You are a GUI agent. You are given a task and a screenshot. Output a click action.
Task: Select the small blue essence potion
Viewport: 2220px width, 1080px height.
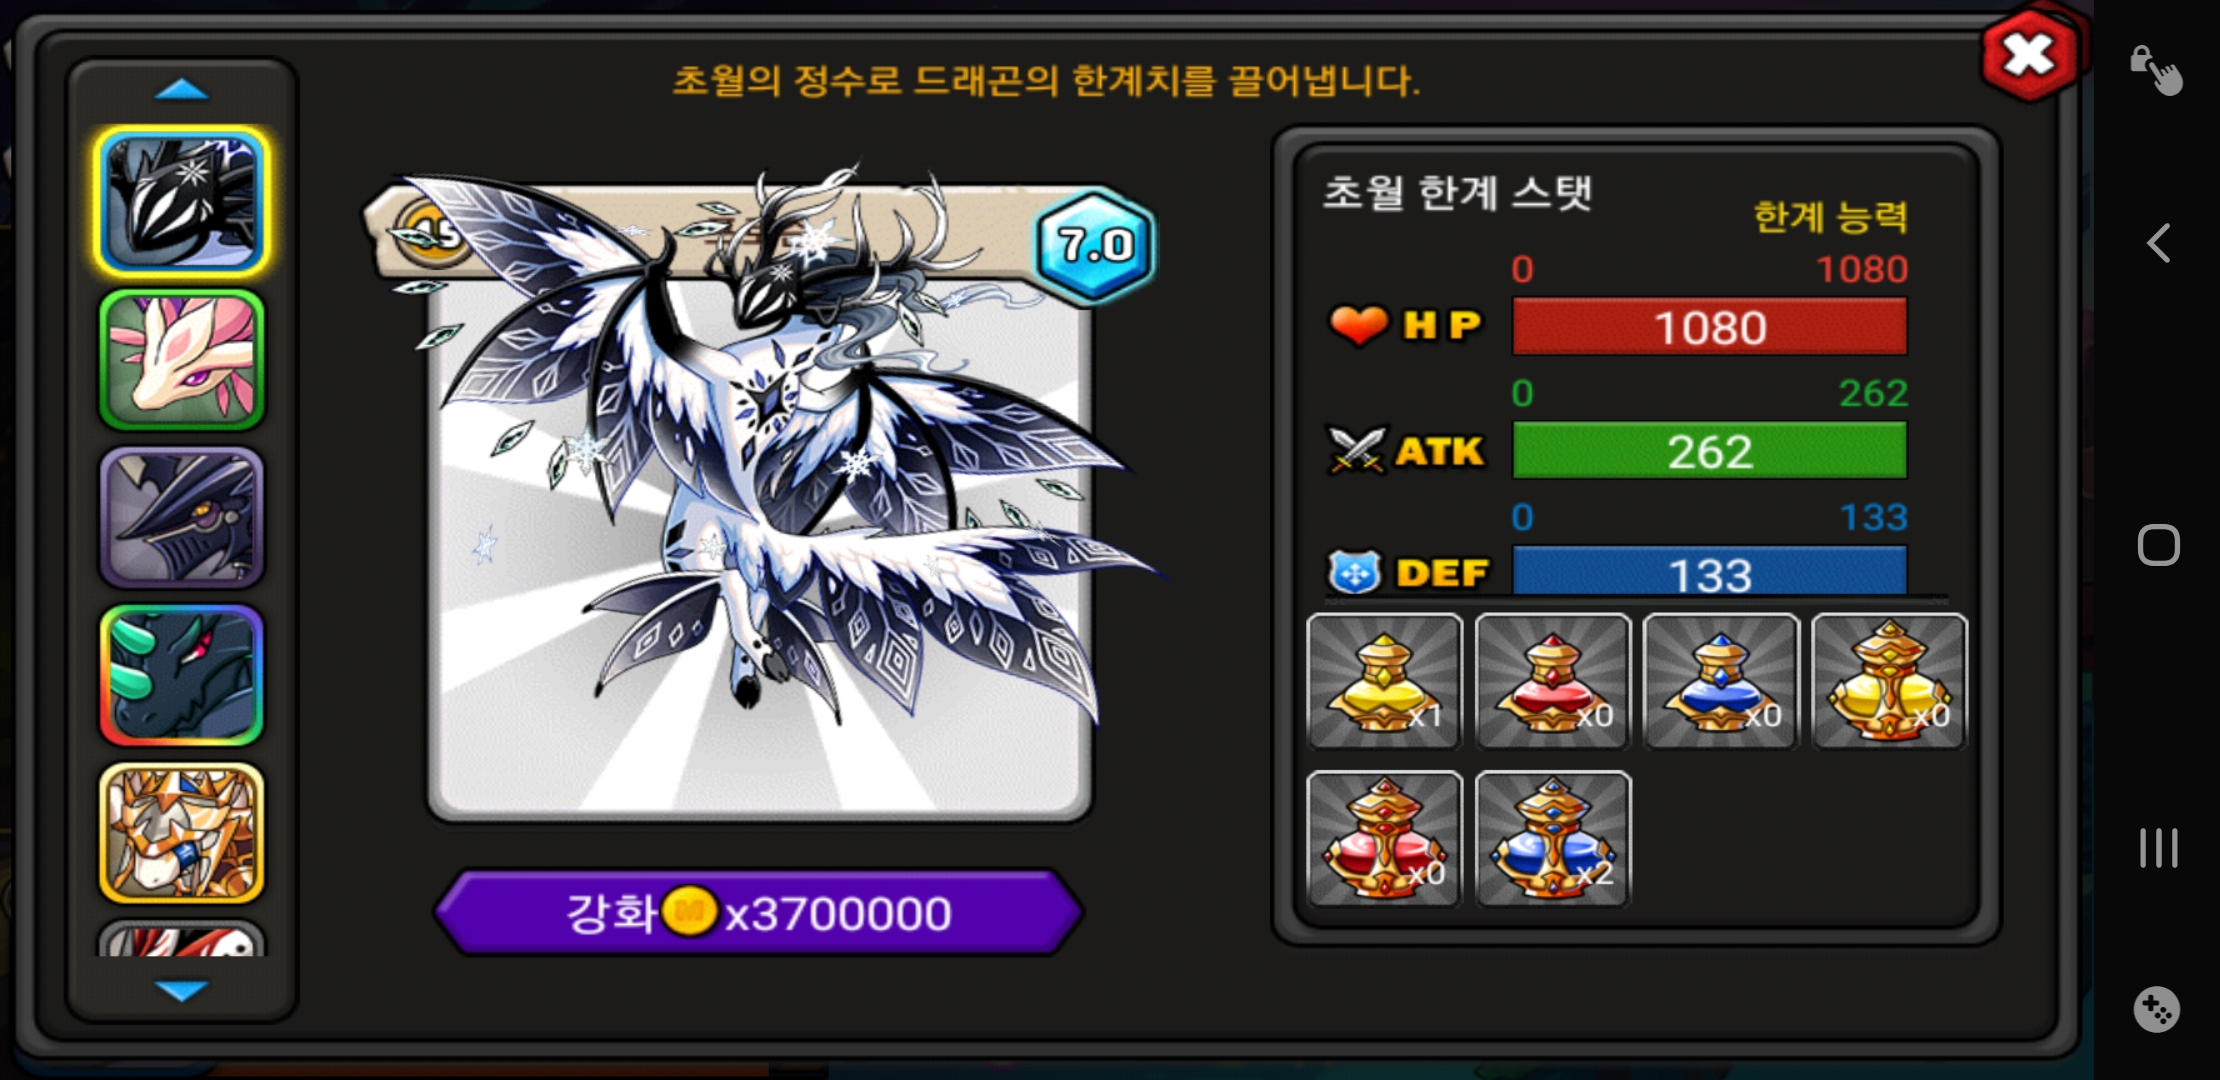point(1721,681)
